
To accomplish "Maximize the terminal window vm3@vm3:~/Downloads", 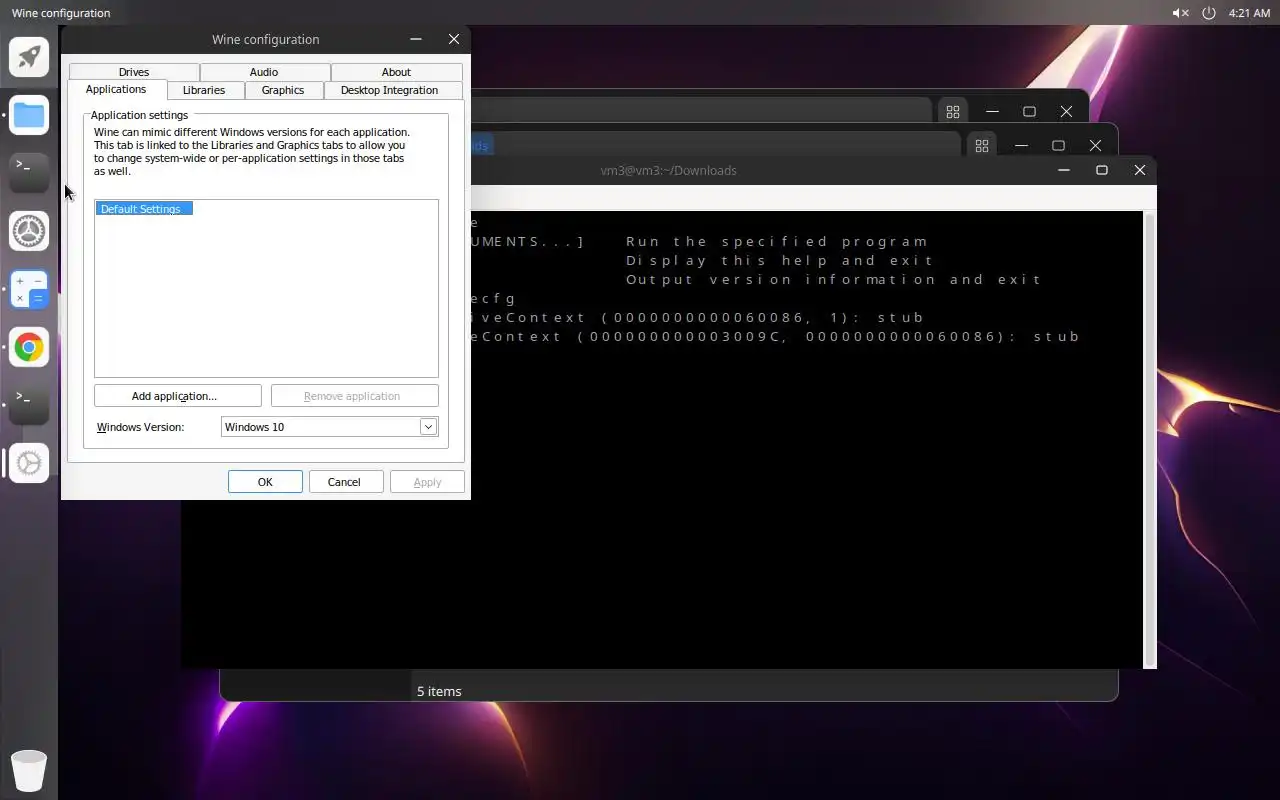I will point(1102,170).
